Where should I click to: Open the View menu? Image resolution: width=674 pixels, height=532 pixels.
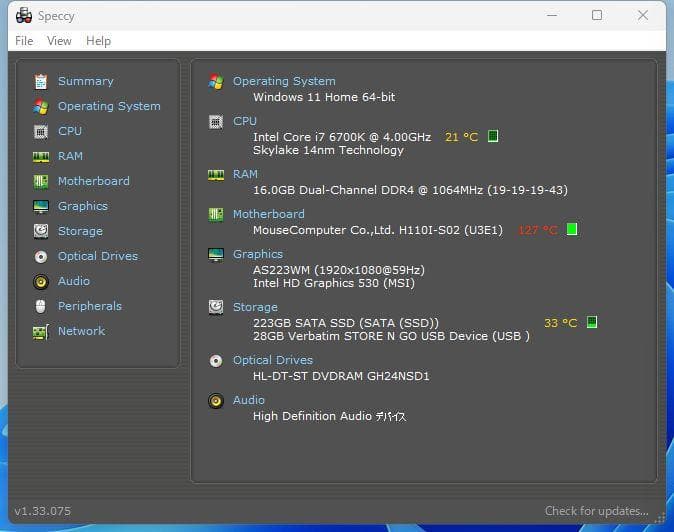pos(59,41)
